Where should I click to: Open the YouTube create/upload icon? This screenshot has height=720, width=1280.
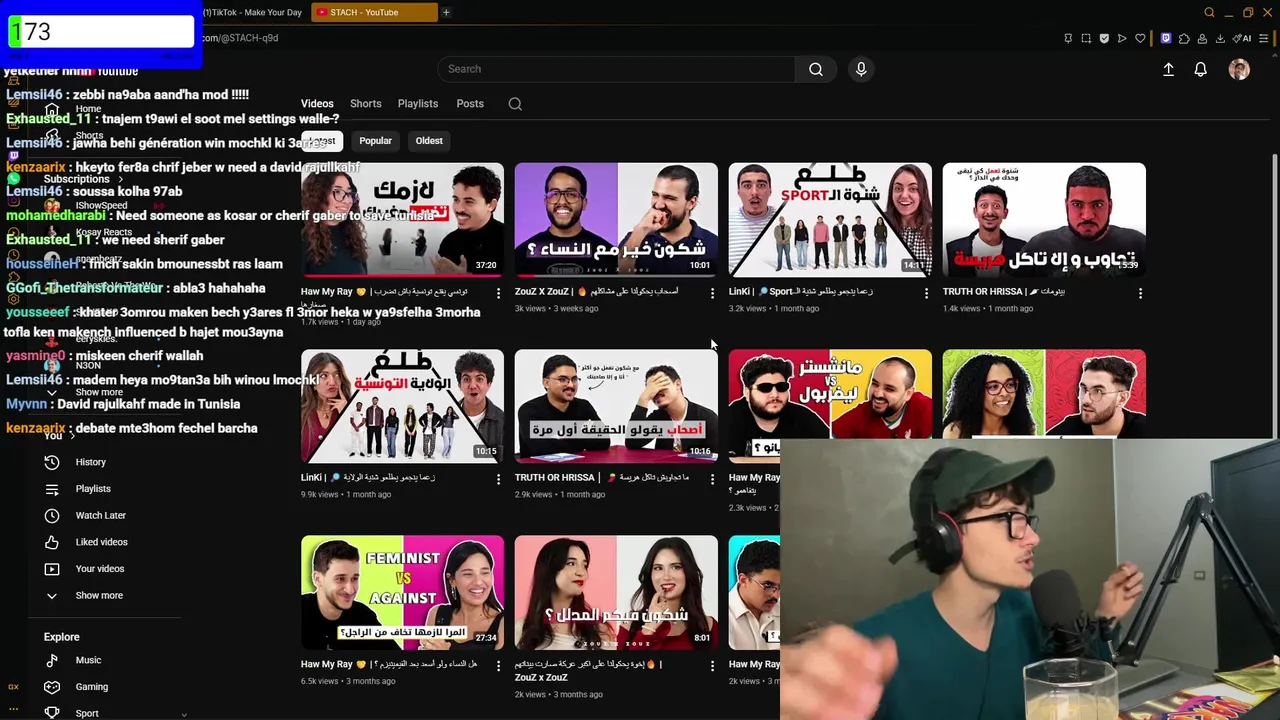coord(1168,69)
